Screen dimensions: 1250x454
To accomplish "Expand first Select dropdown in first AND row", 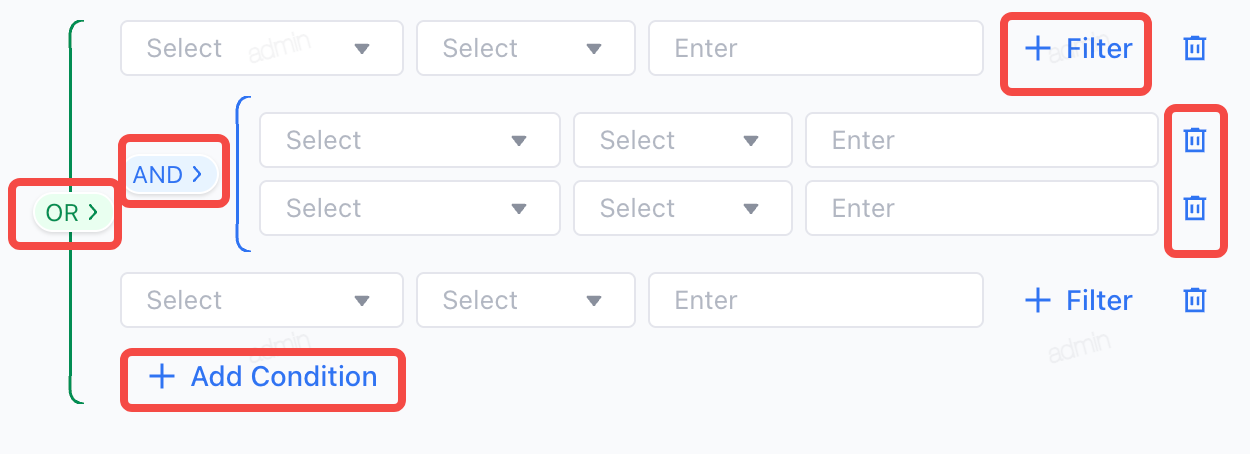I will tap(409, 140).
